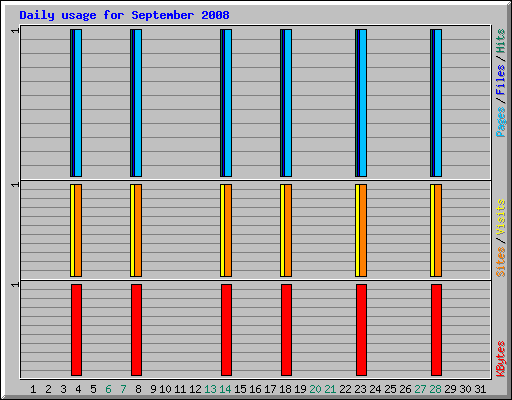Select the cyan Pages bar for day 28
512x400 pixels.
(438, 103)
